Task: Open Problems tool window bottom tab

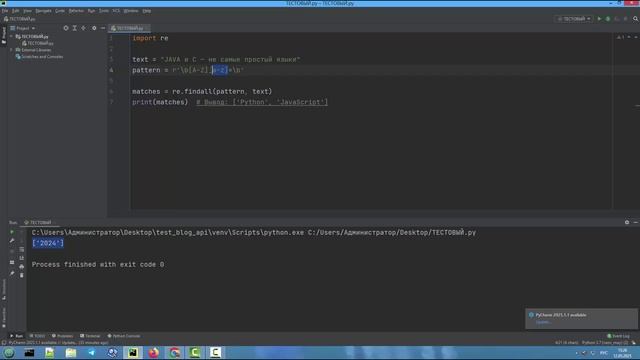Action: [x=62, y=336]
